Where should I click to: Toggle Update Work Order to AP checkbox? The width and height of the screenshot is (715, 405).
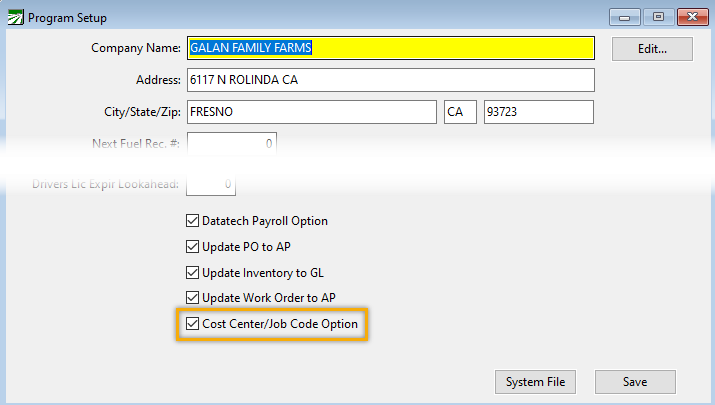click(193, 298)
